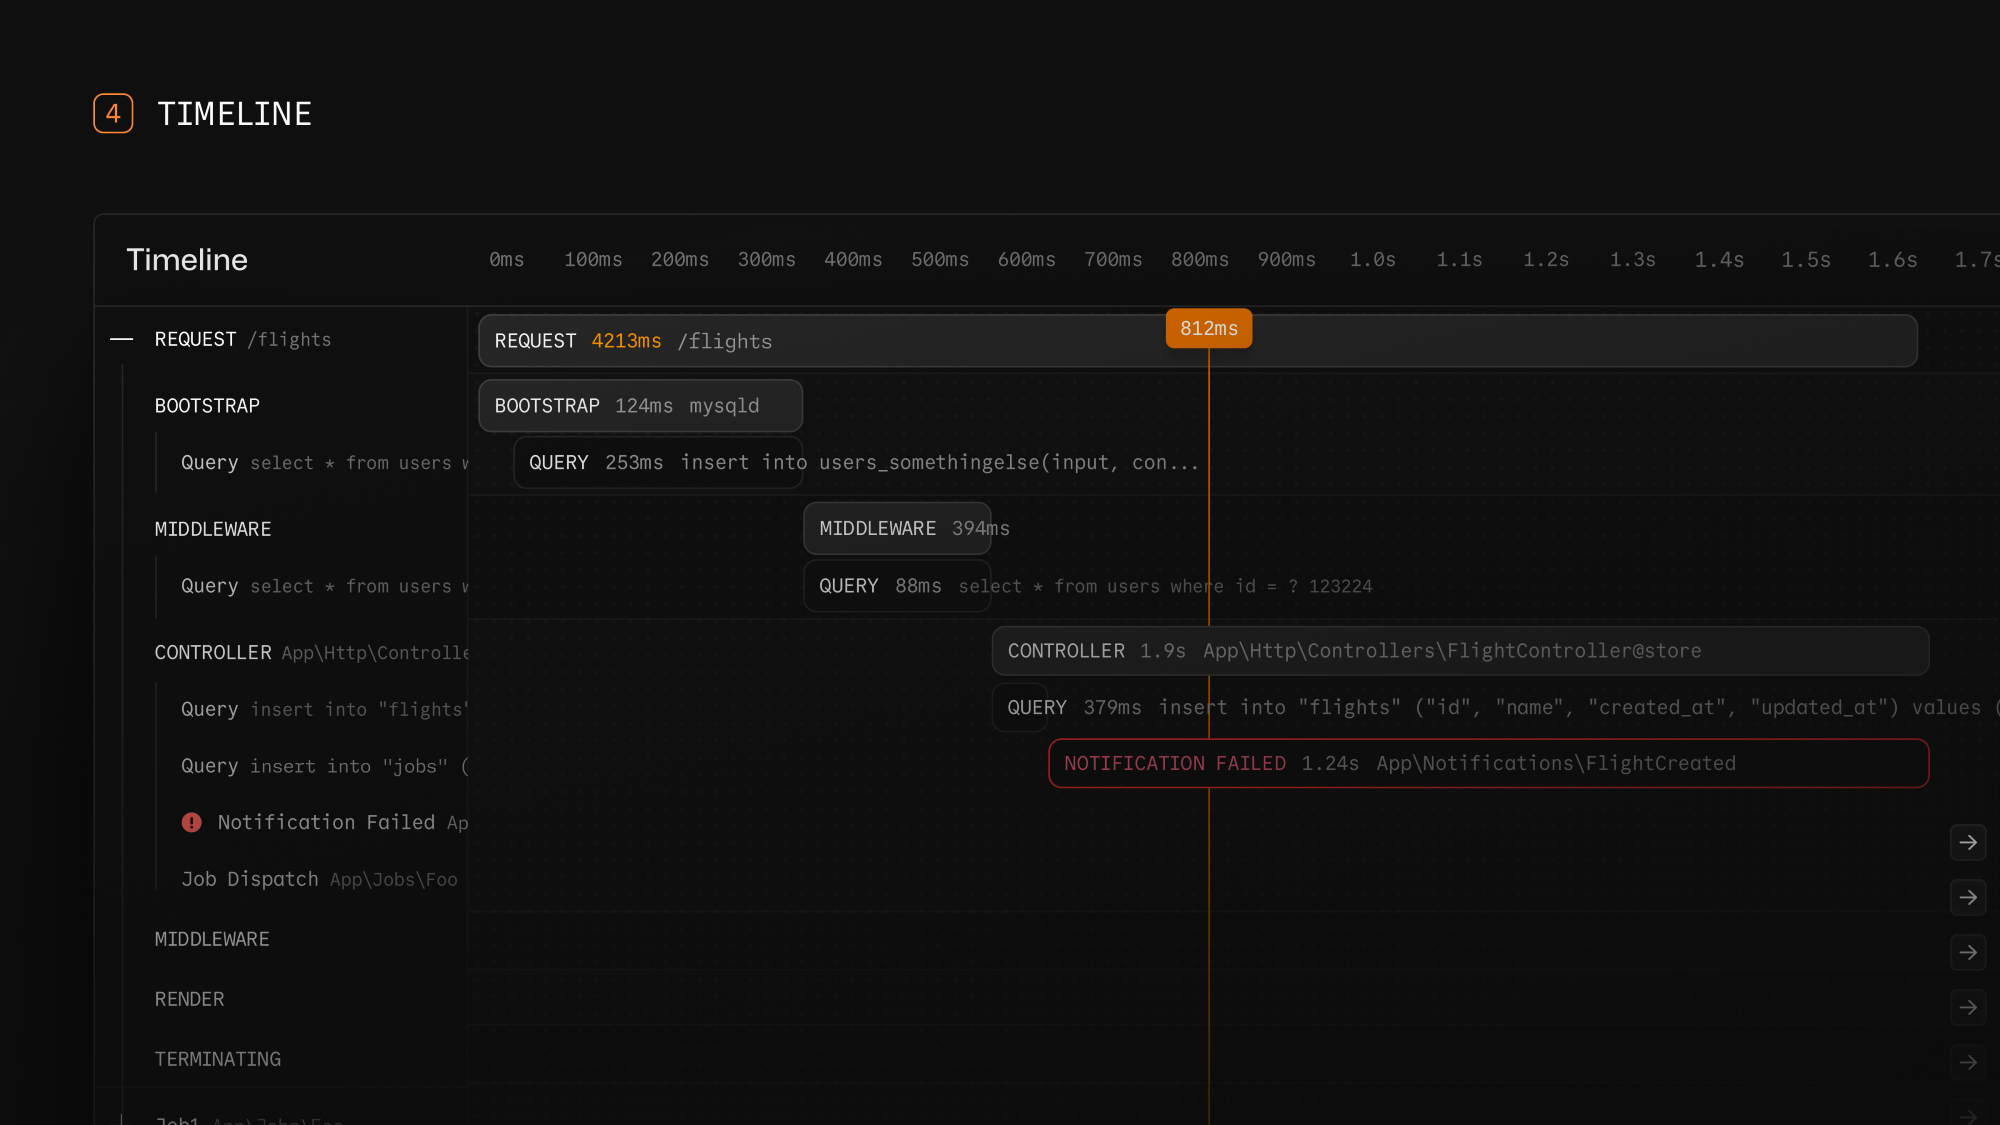The image size is (2000, 1125).
Task: Click the red Notification Failed error icon
Action: pos(192,822)
